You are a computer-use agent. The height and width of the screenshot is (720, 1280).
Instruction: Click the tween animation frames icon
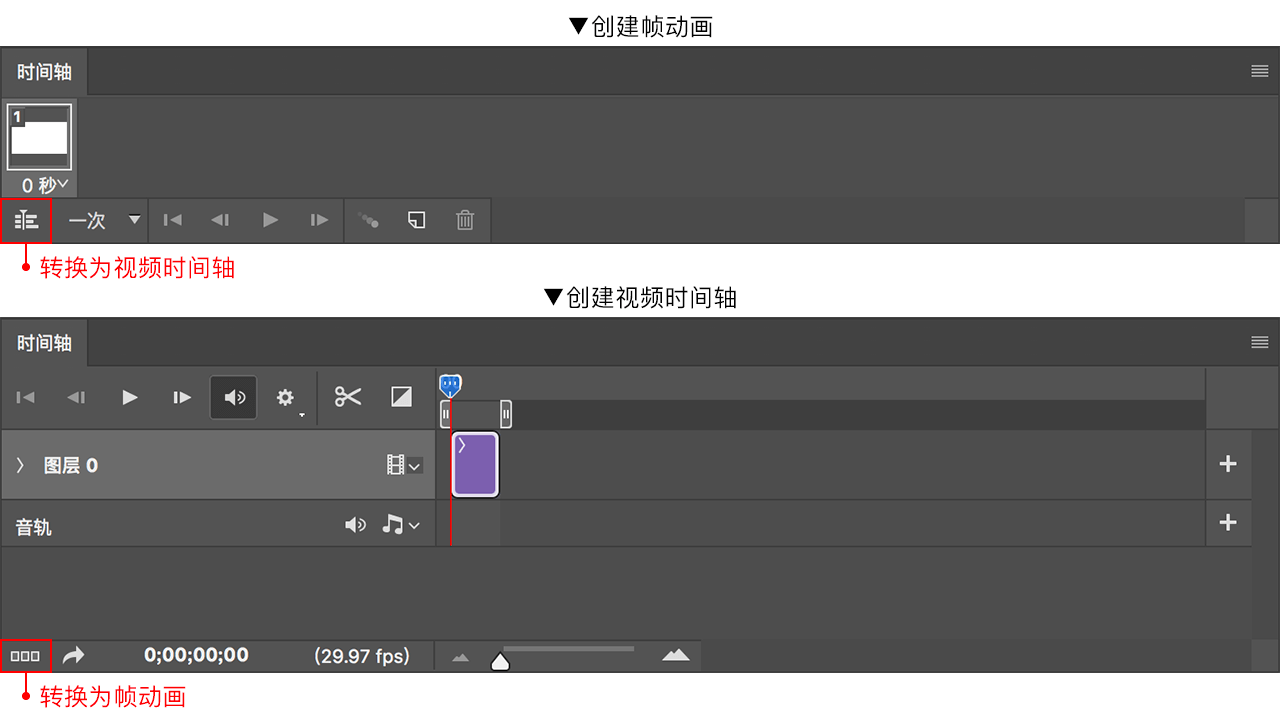368,220
